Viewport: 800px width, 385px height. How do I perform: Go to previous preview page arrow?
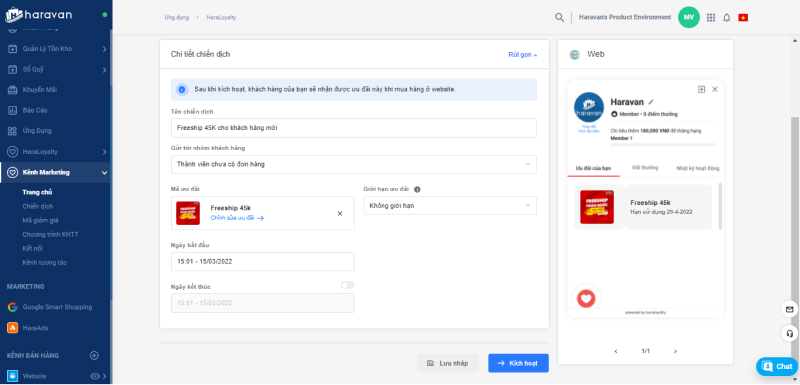click(x=616, y=351)
